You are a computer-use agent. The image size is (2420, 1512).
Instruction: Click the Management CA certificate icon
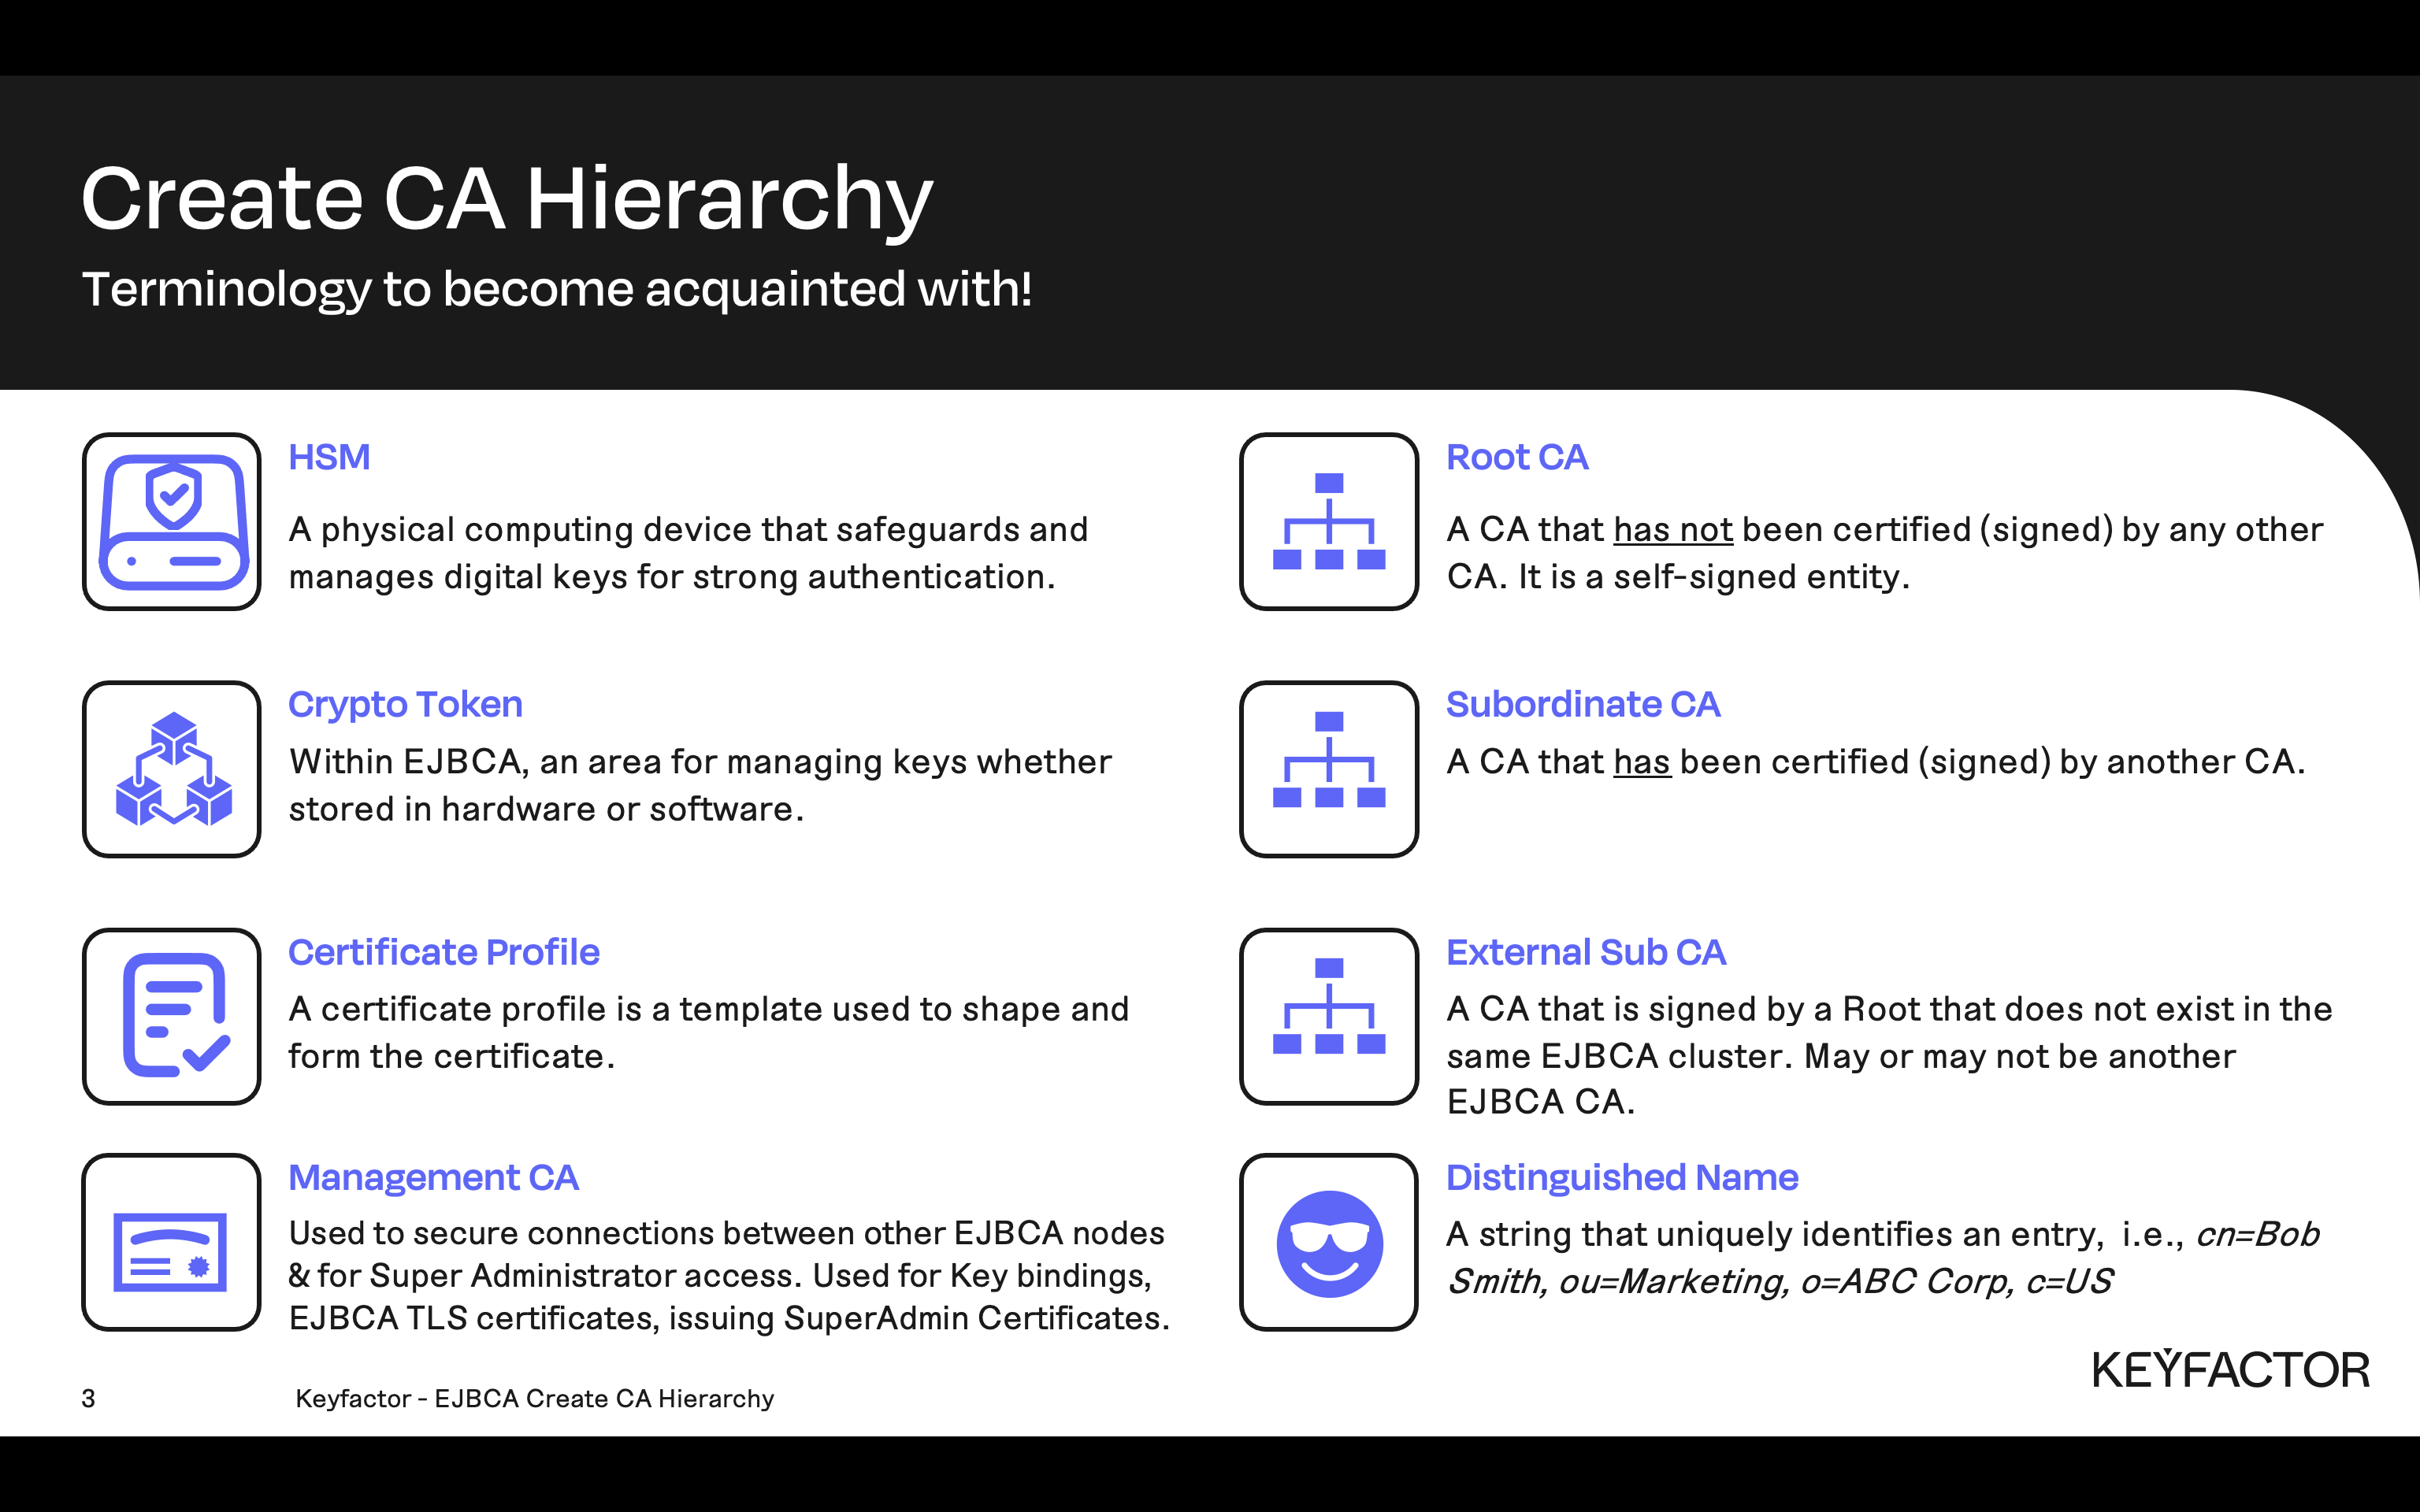(172, 1242)
